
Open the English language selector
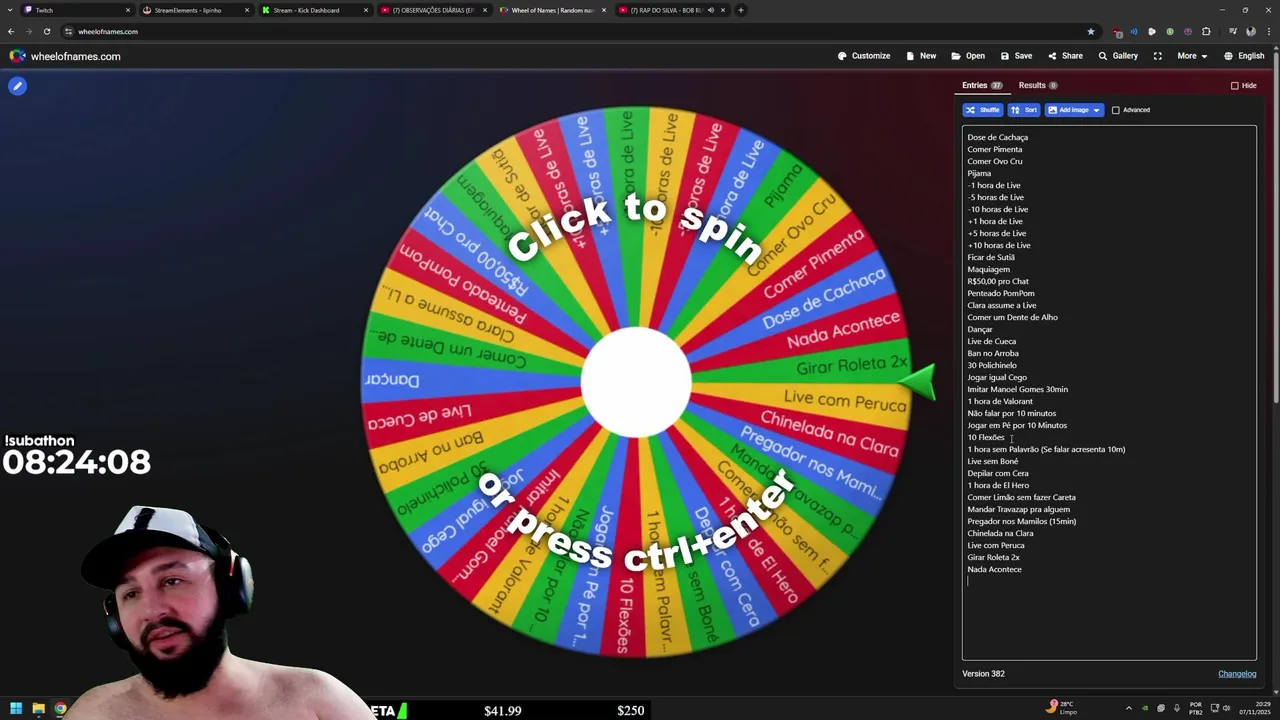(x=1244, y=56)
